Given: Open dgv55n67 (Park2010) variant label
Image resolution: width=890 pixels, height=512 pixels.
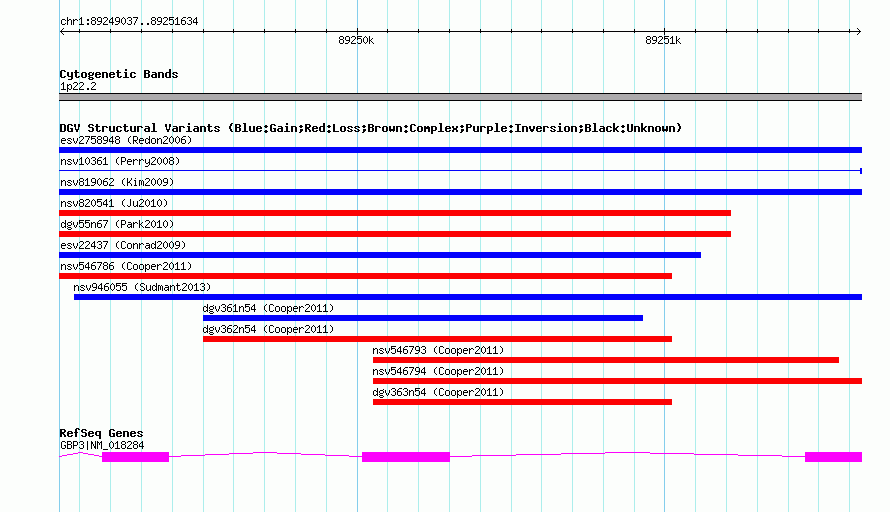Looking at the screenshot, I should tap(117, 224).
